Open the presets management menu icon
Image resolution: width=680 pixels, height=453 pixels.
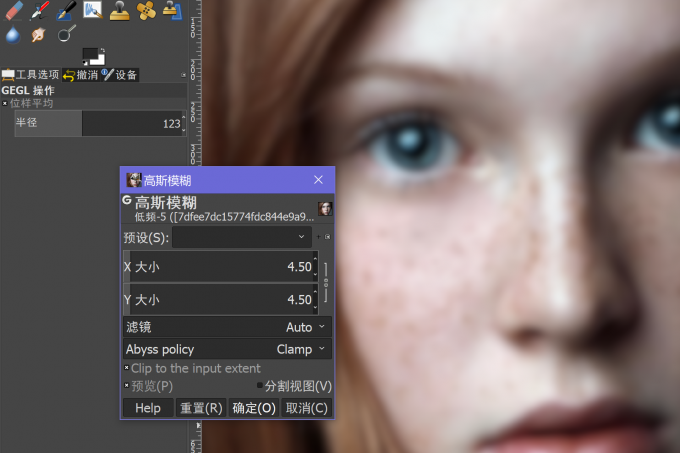pyautogui.click(x=327, y=237)
